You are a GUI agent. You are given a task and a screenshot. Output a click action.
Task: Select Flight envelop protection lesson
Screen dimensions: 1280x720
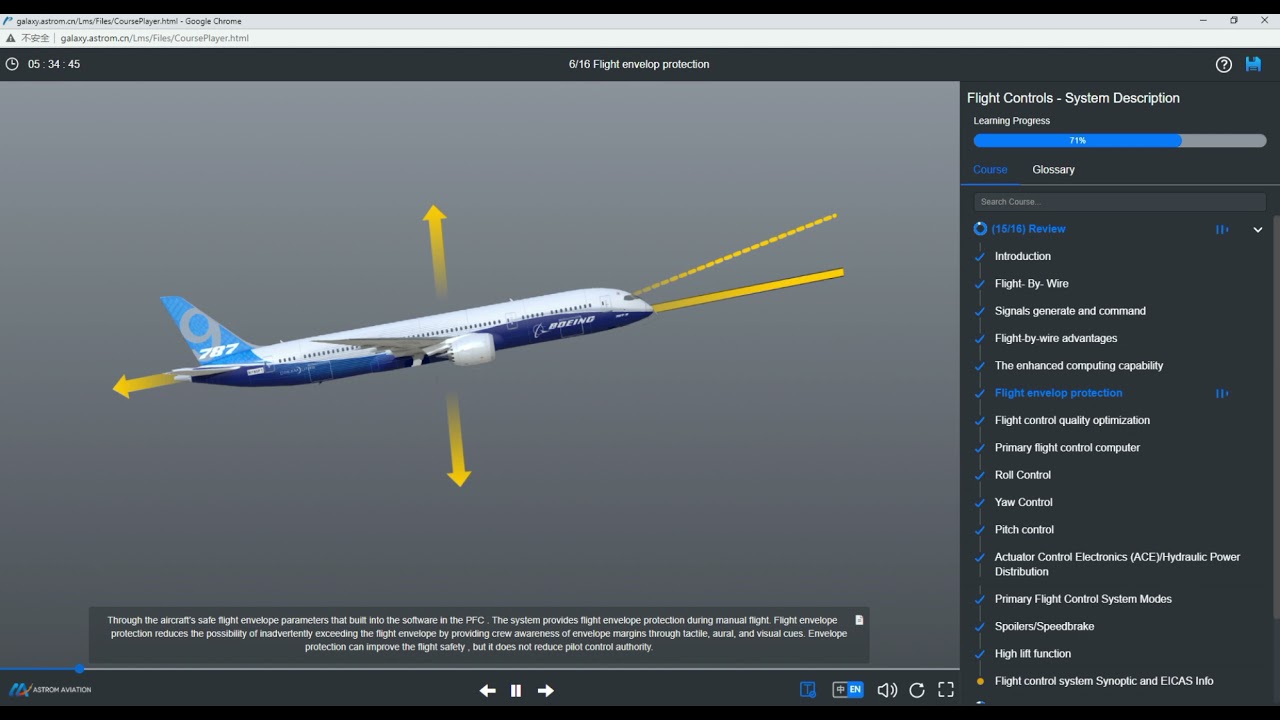1058,393
